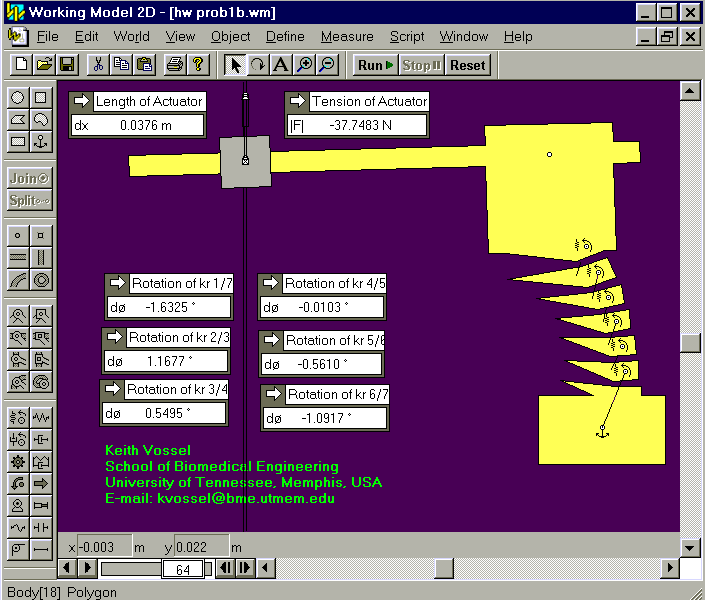This screenshot has width=705, height=600.
Task: Select the Point element tool
Action: pos(18,235)
